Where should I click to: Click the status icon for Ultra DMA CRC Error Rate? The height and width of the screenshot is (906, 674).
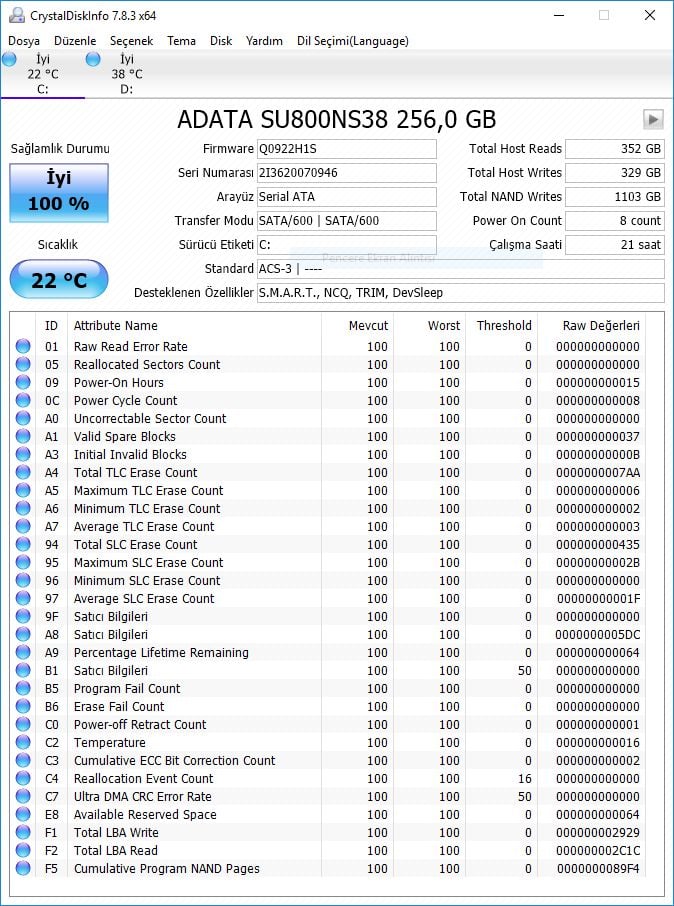[x=23, y=796]
